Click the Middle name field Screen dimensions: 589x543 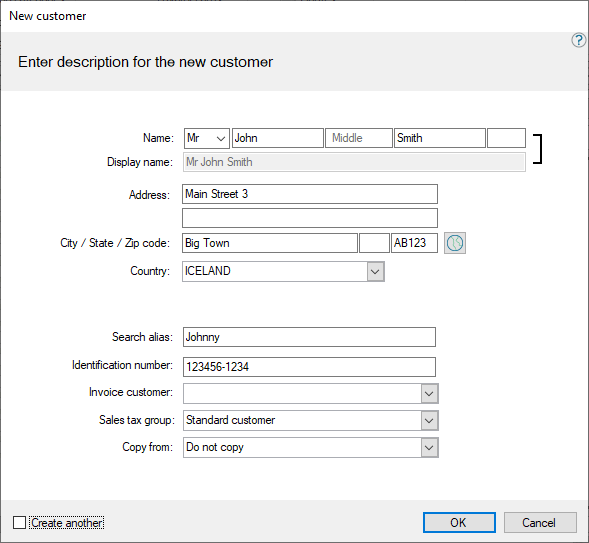[x=359, y=138]
